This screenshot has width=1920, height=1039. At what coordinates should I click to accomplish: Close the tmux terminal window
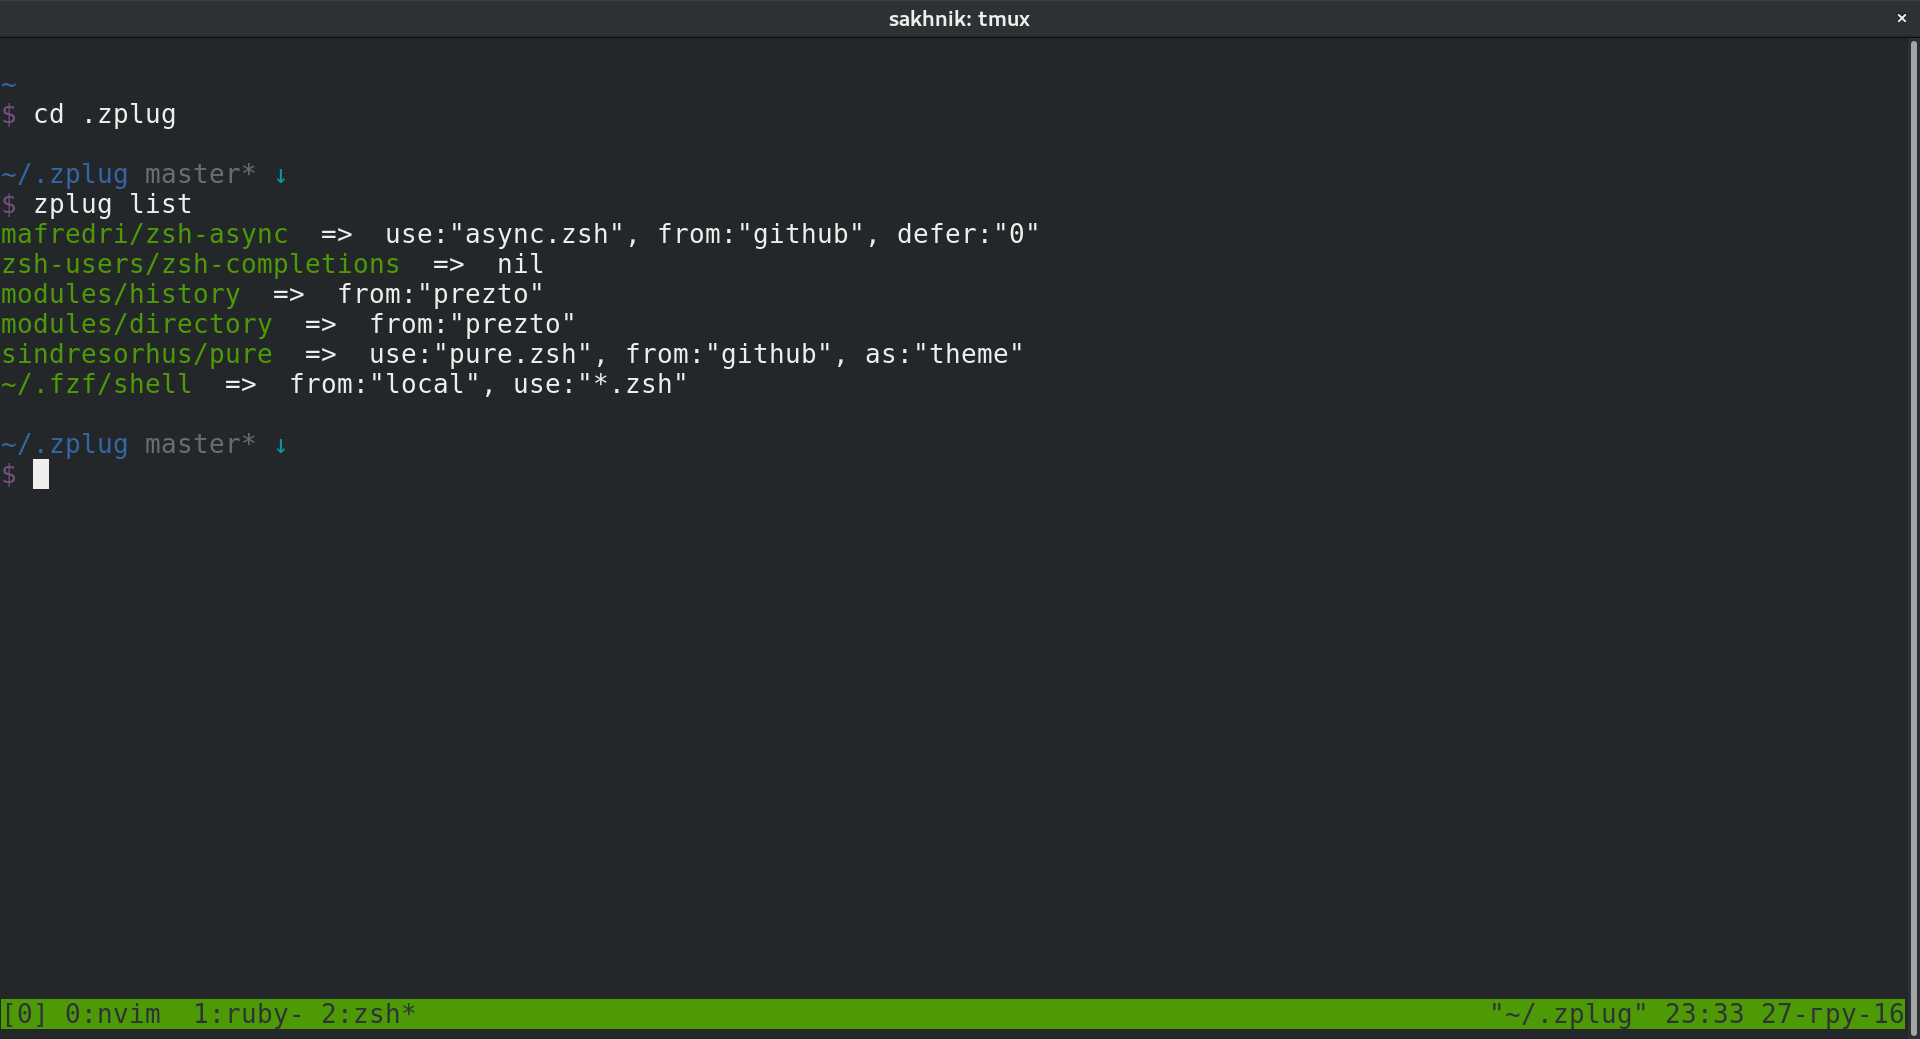[1901, 18]
